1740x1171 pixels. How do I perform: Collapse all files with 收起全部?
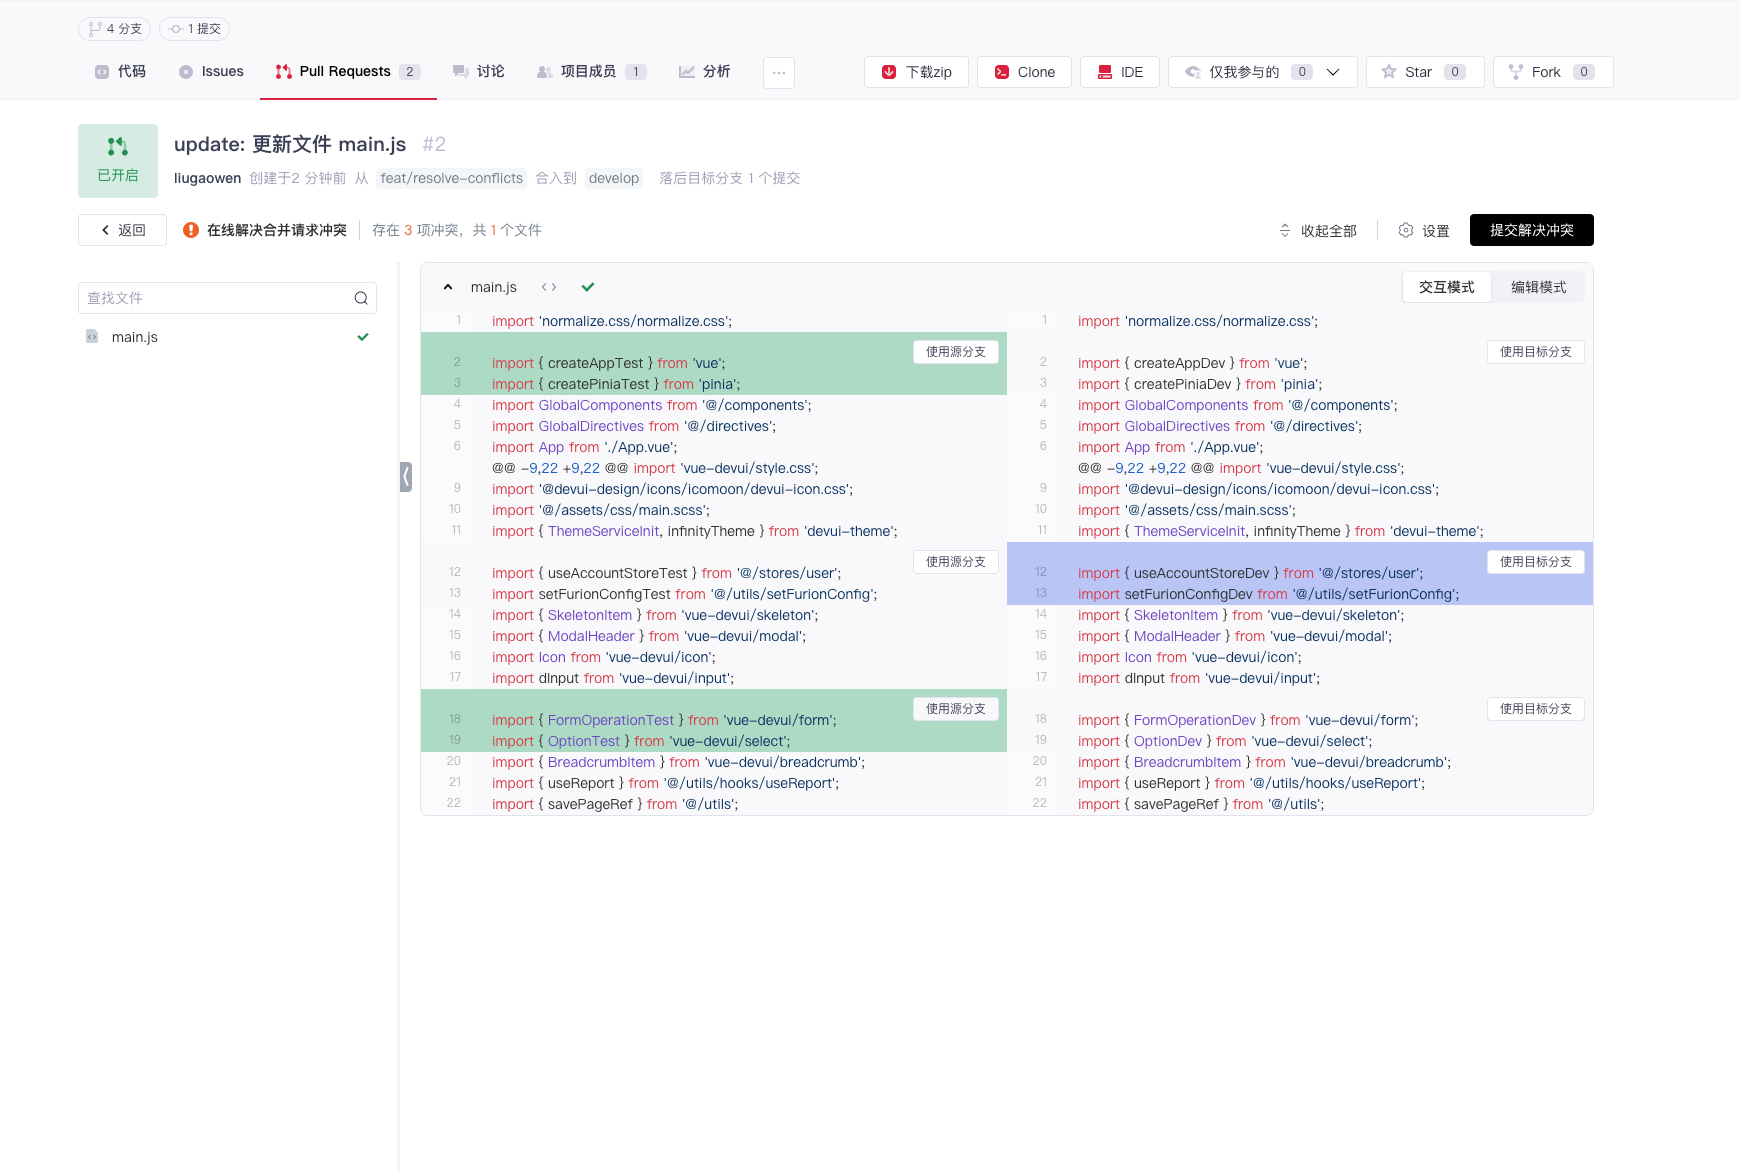coord(1318,231)
